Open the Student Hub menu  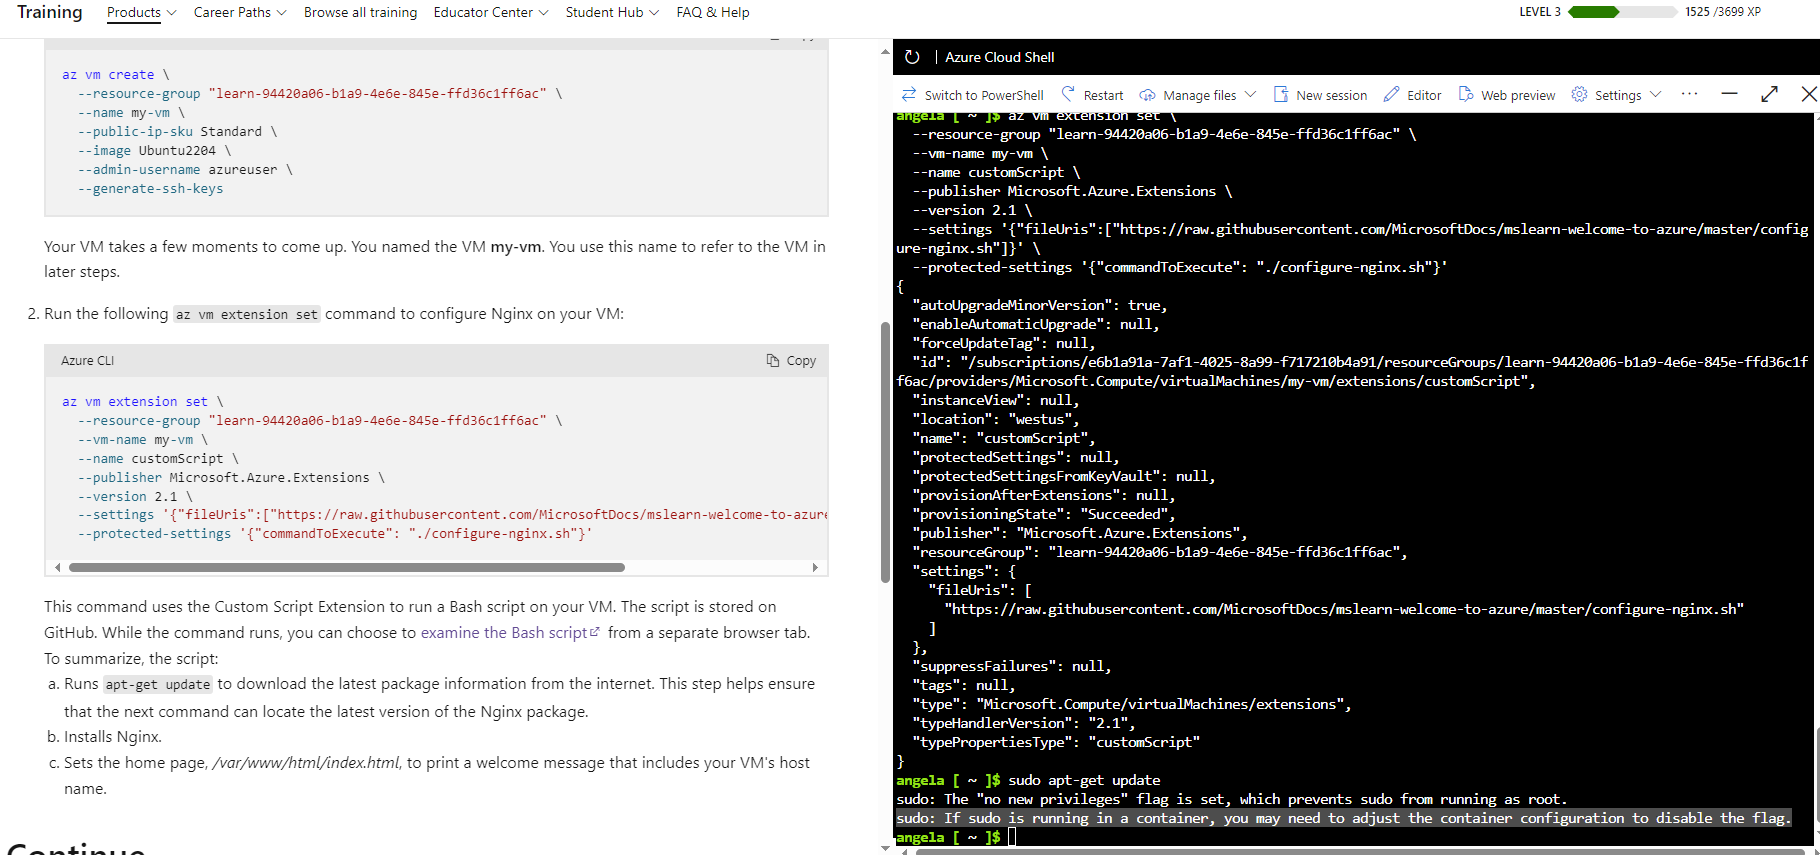click(612, 12)
